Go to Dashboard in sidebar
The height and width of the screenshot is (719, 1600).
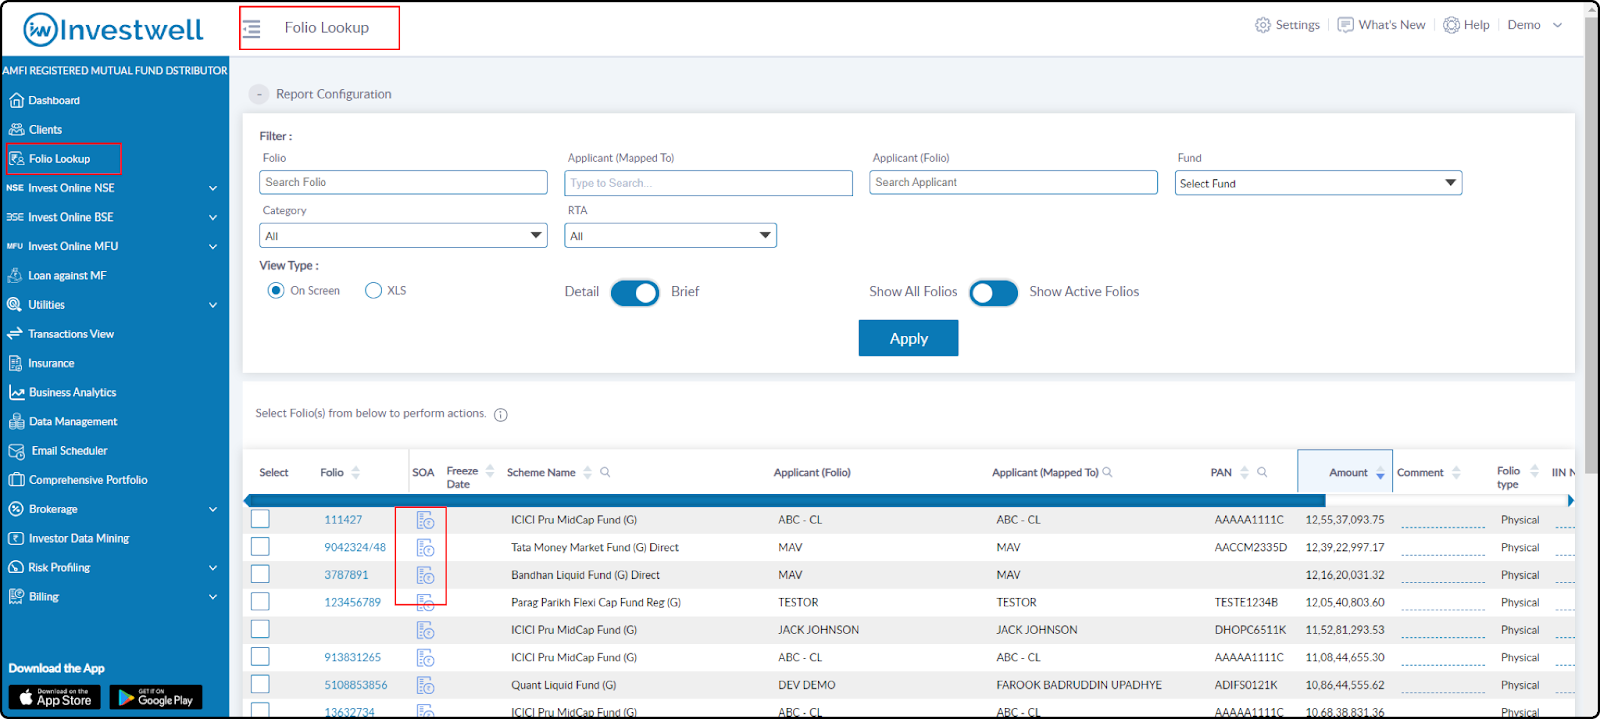click(x=54, y=100)
